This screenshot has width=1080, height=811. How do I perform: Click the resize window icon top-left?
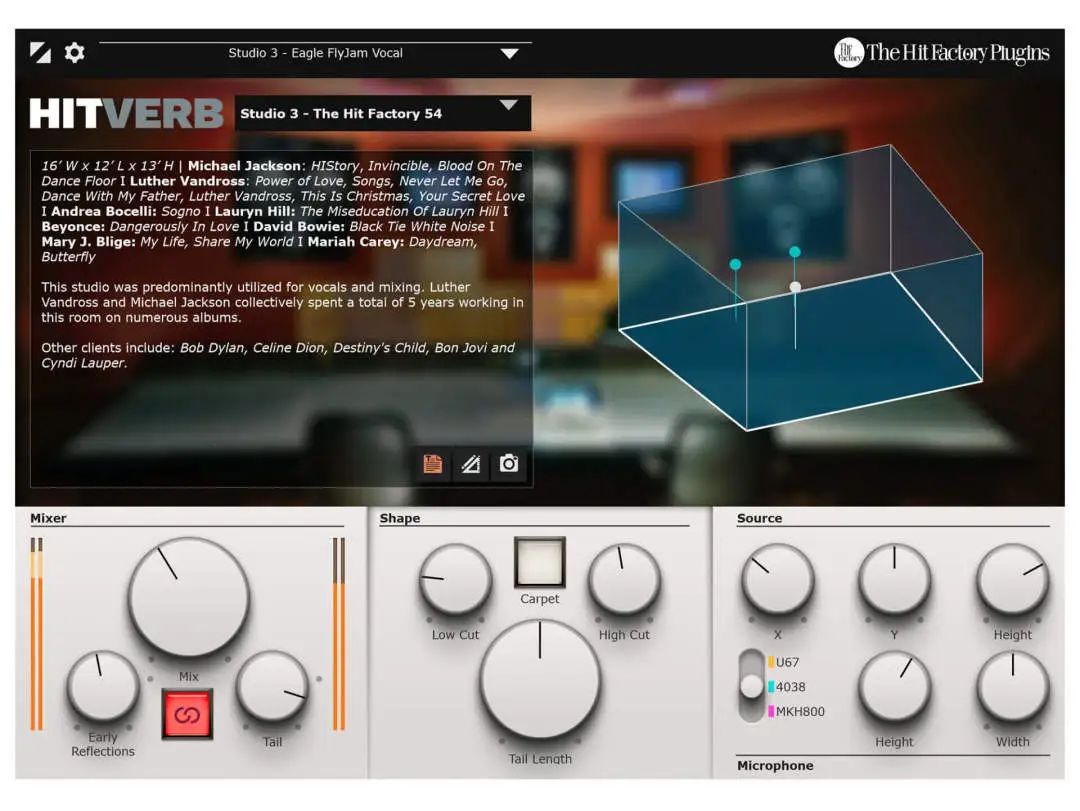pyautogui.click(x=40, y=52)
